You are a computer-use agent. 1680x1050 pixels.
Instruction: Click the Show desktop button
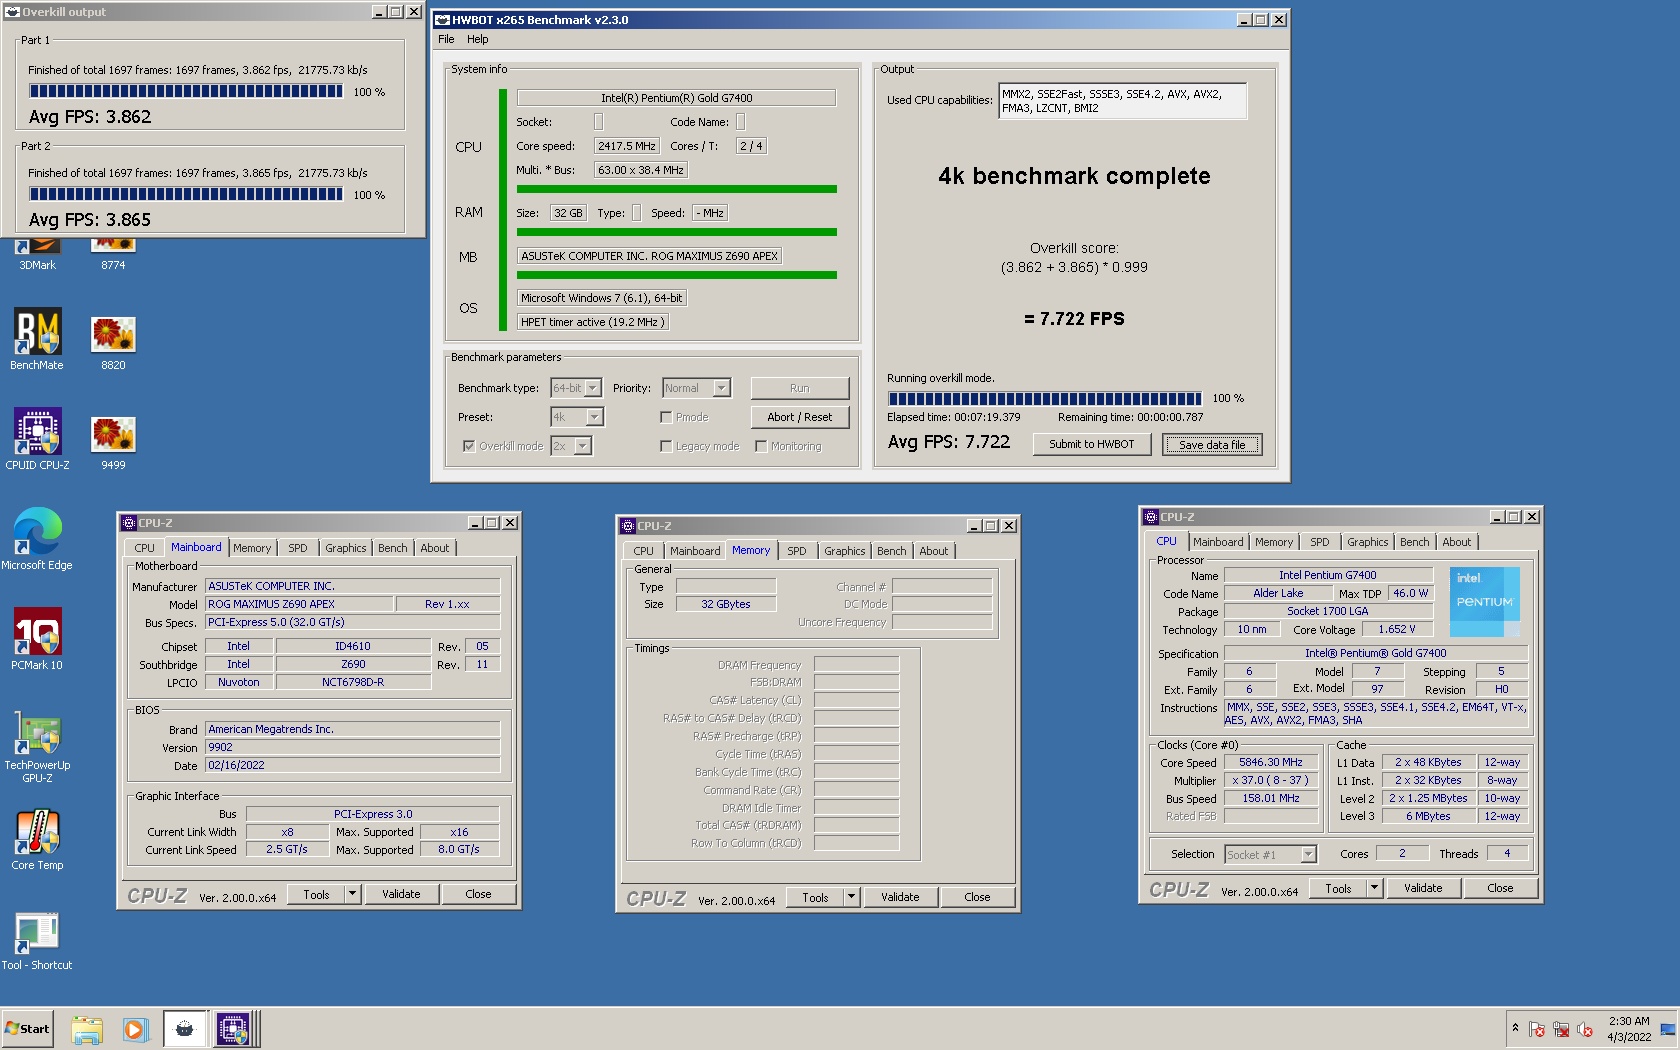point(1668,1029)
